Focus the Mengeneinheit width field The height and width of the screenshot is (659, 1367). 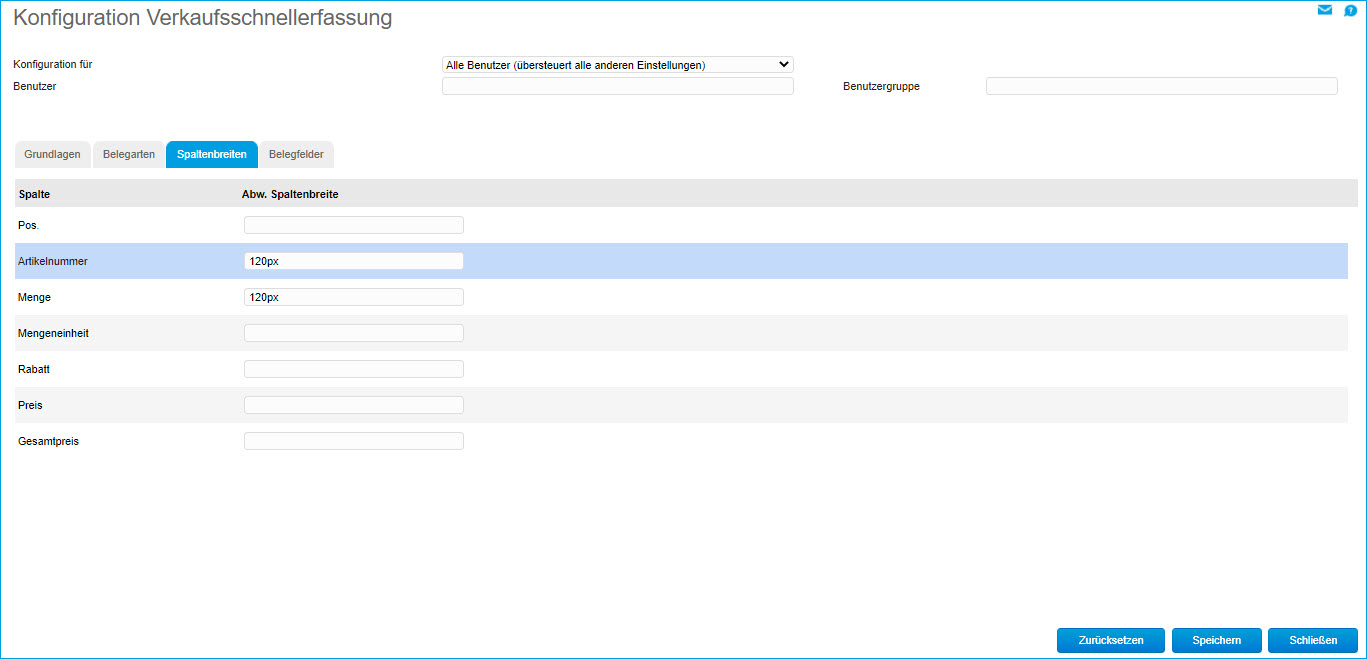coord(353,333)
